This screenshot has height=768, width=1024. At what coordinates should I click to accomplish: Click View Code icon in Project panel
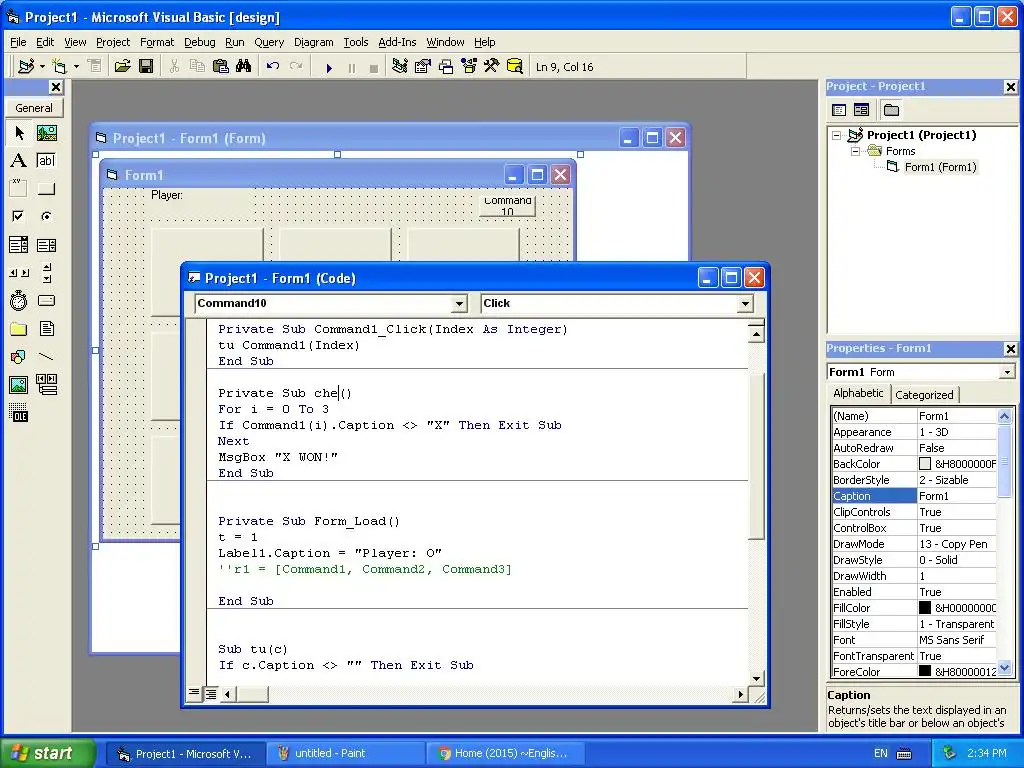pyautogui.click(x=839, y=110)
